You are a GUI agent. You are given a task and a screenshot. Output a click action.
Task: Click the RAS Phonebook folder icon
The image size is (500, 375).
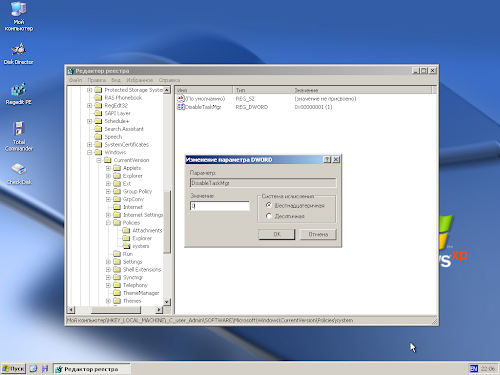click(x=98, y=98)
